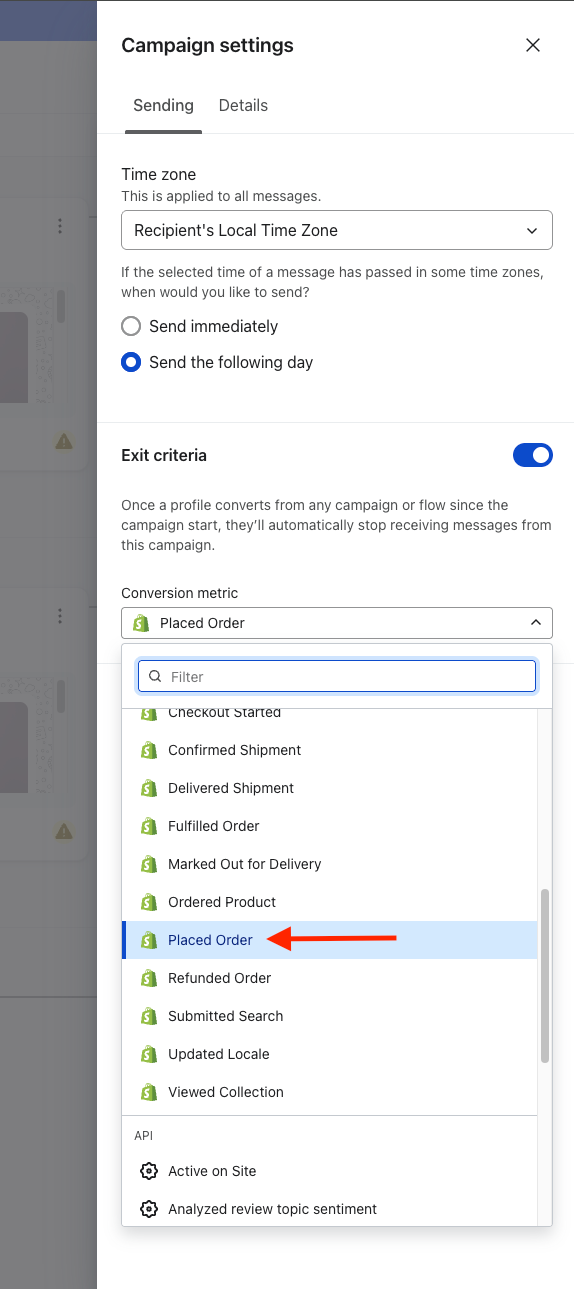Collapse the Conversion metric dropdown arrow

pyautogui.click(x=536, y=623)
